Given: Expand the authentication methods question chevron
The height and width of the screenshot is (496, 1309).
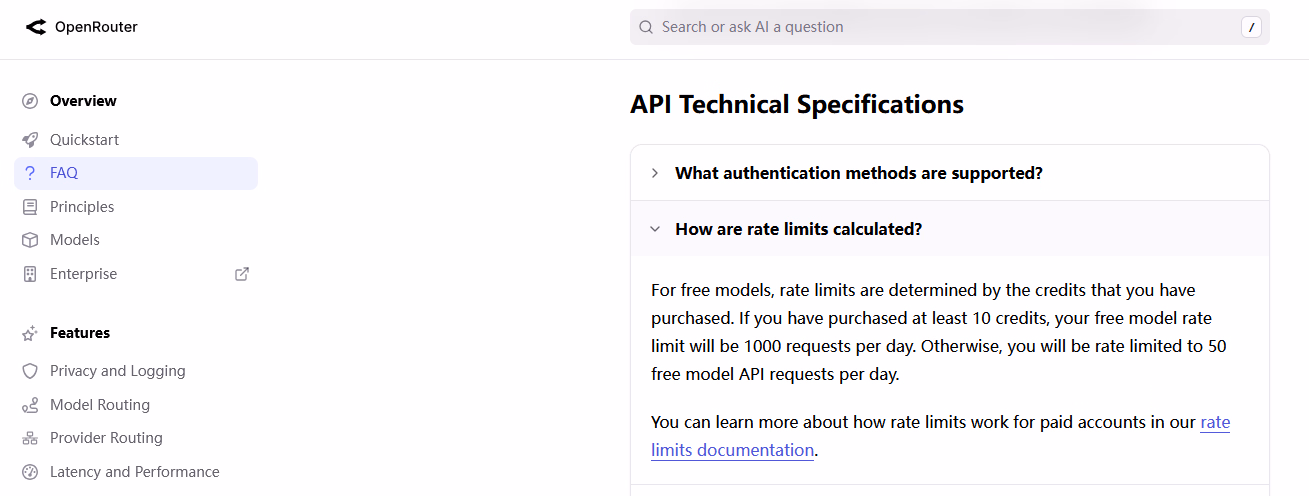Looking at the screenshot, I should click(x=655, y=173).
